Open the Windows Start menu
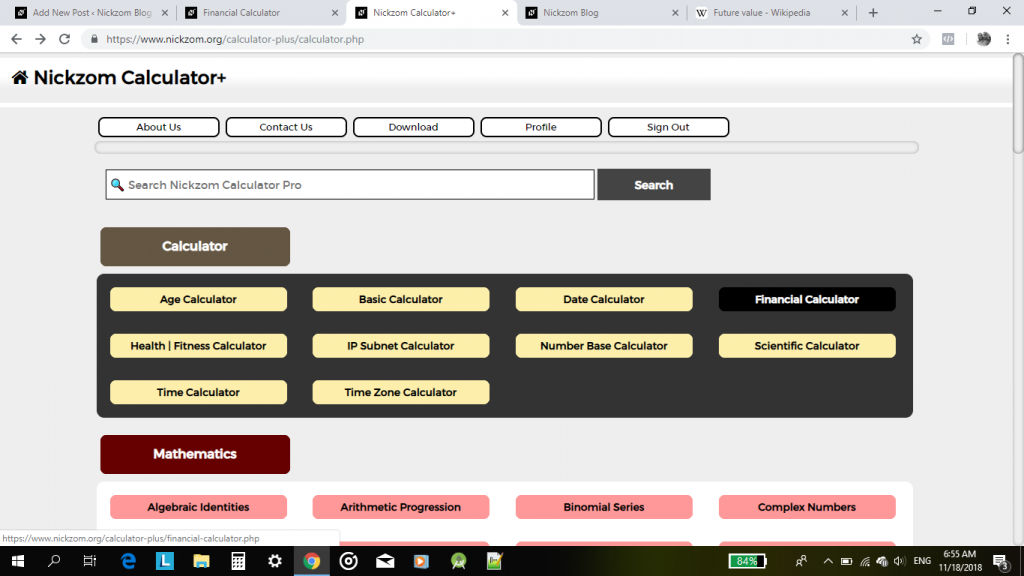Viewport: 1024px width, 576px height. coord(18,561)
